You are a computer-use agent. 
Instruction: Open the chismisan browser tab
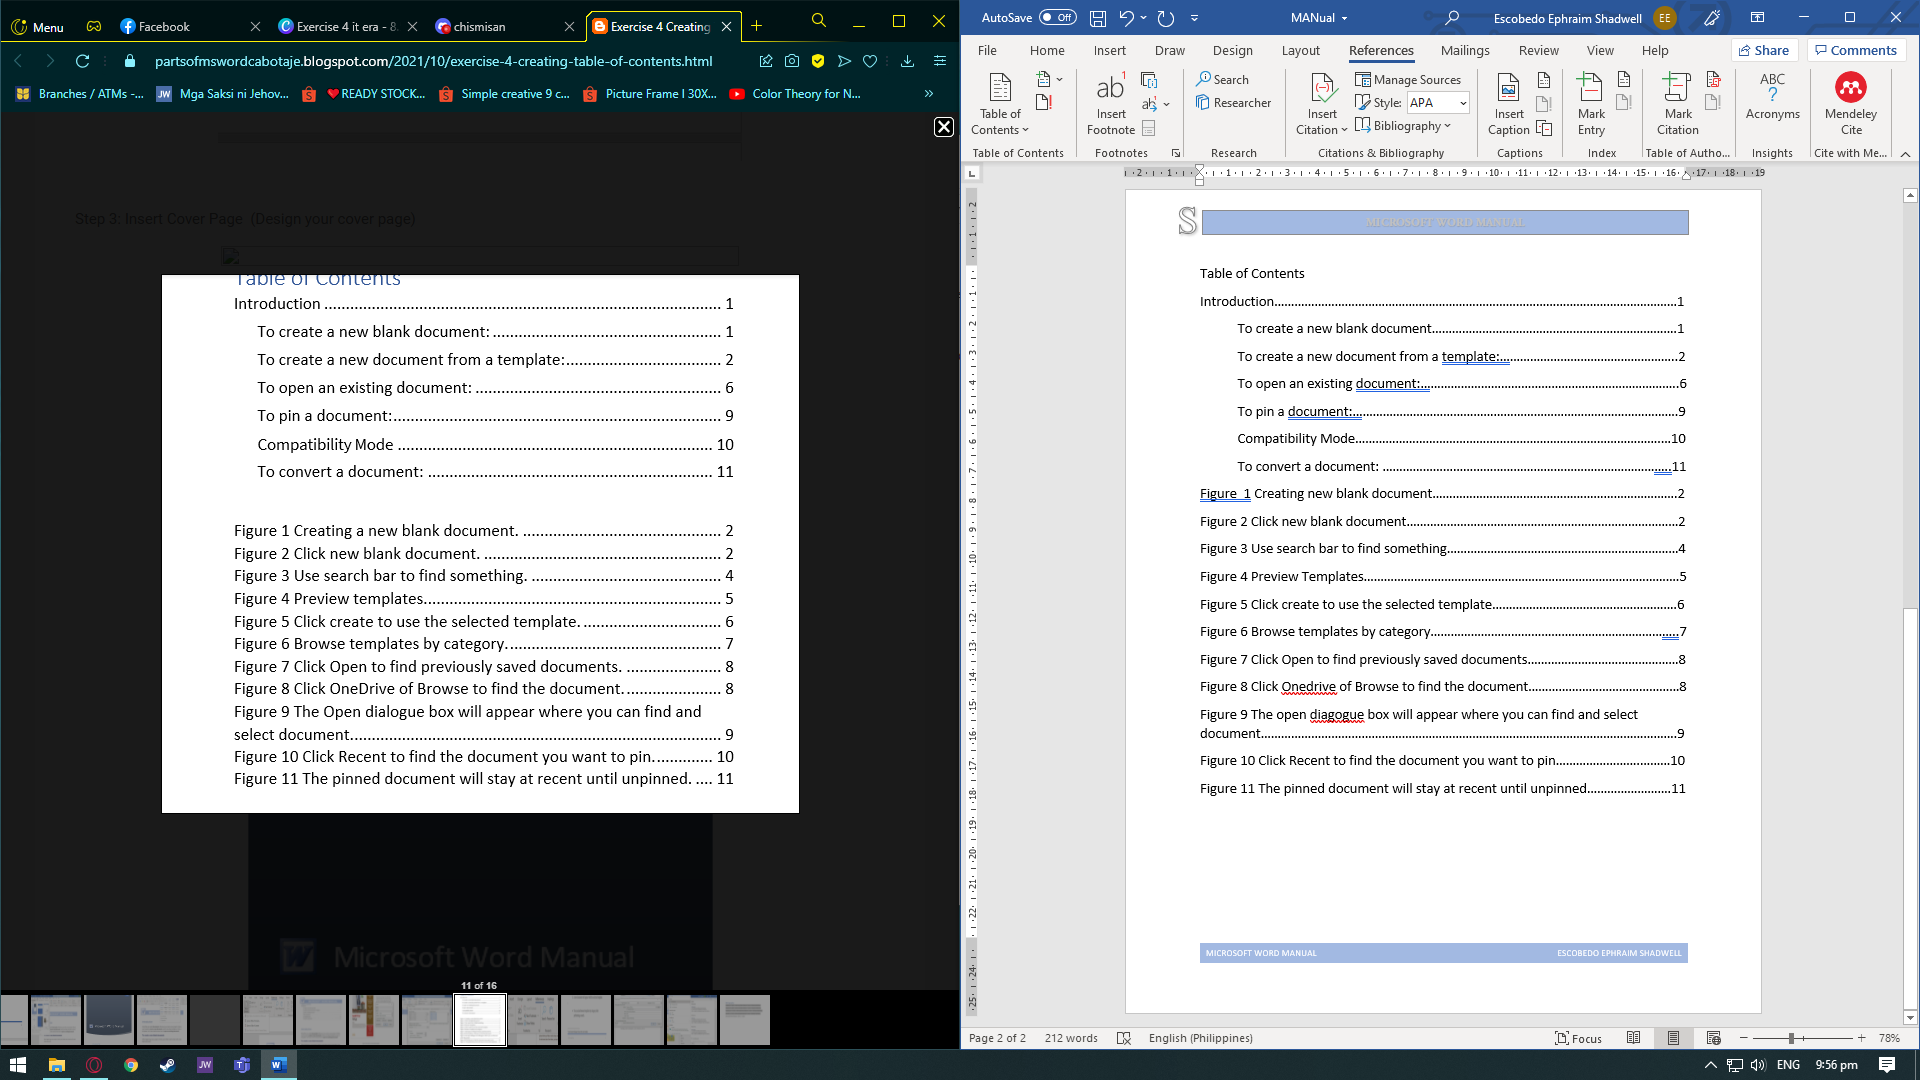[x=505, y=27]
